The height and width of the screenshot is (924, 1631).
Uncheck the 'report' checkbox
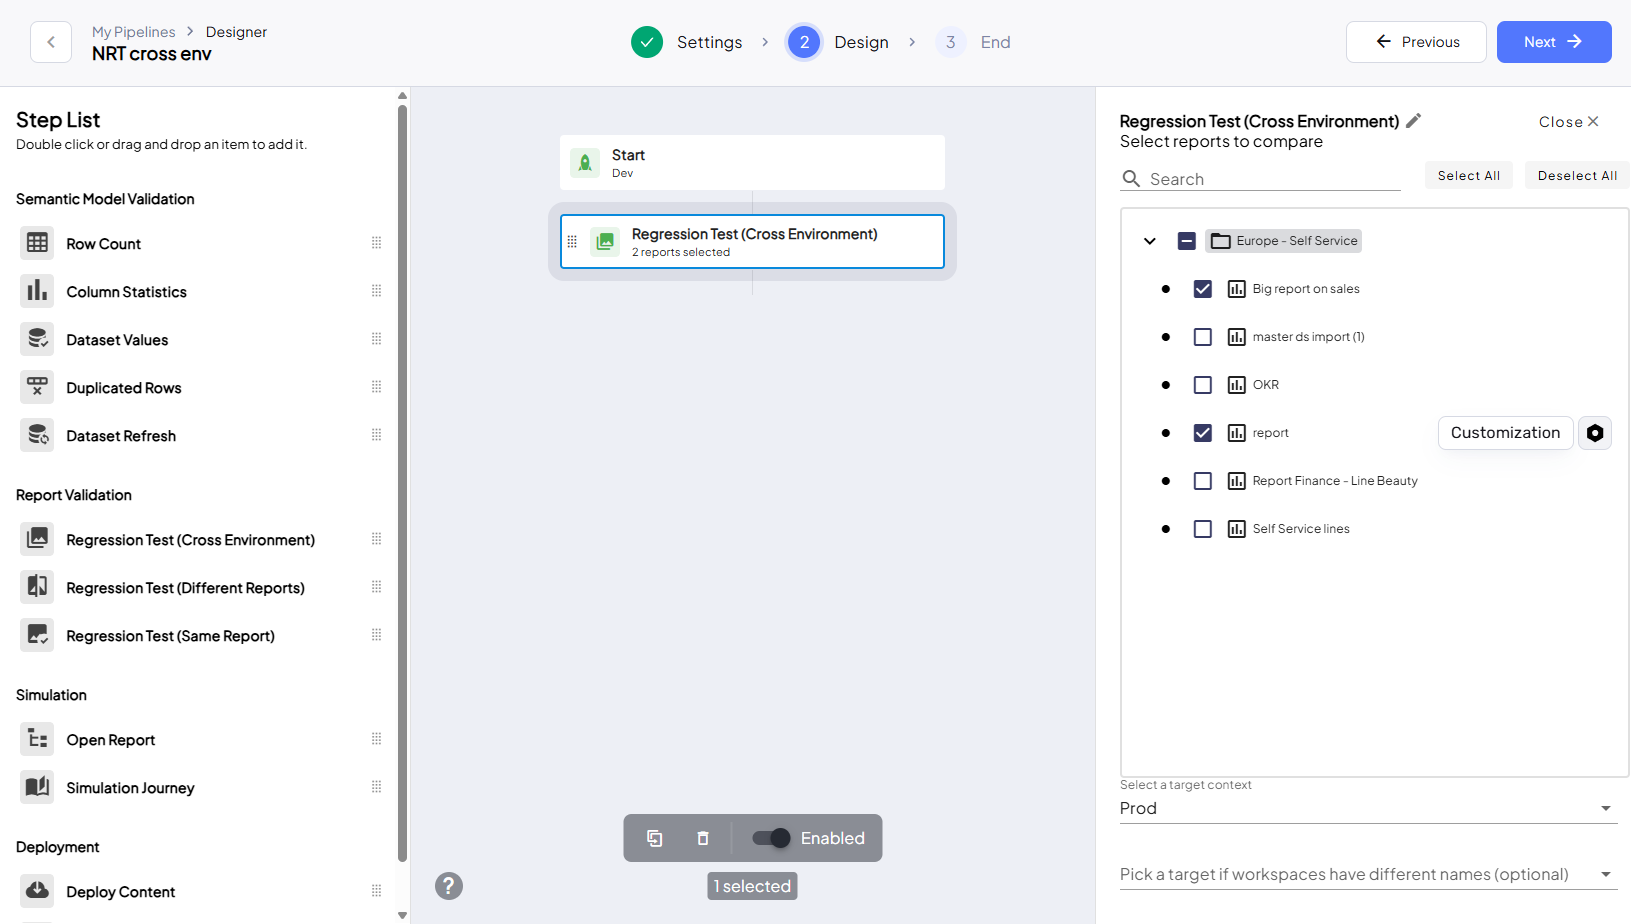1203,433
